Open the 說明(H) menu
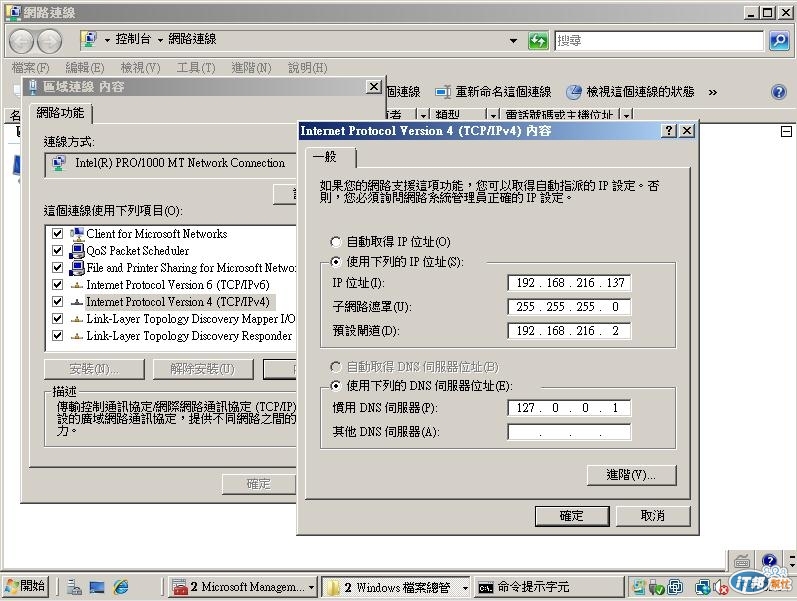Image resolution: width=797 pixels, height=601 pixels. (308, 68)
